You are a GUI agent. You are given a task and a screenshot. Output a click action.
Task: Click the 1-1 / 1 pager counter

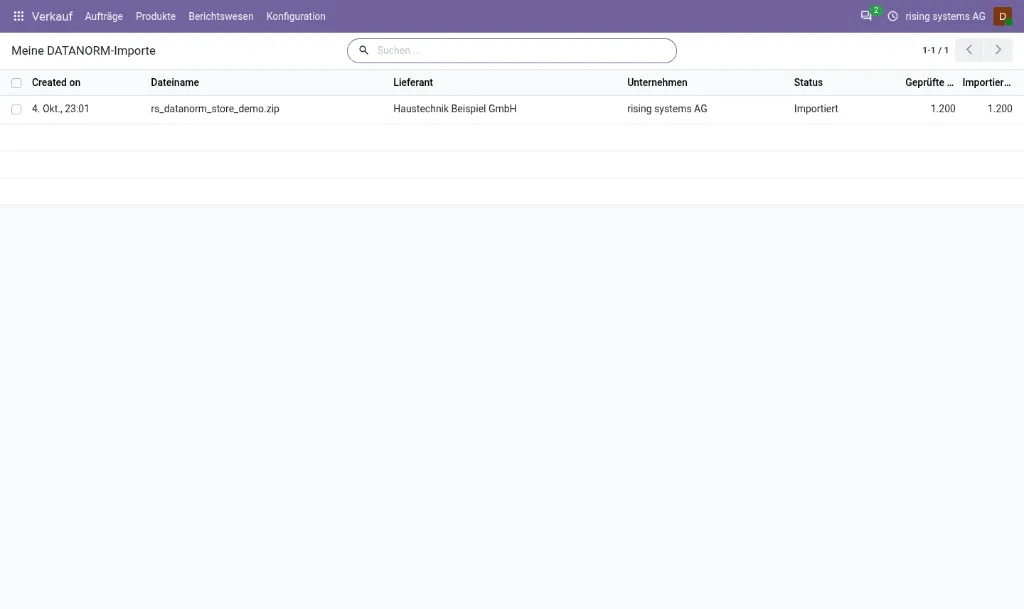[935, 50]
